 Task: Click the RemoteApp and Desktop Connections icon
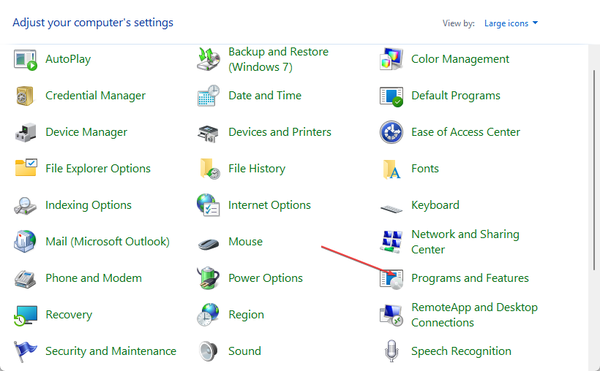pyautogui.click(x=391, y=315)
